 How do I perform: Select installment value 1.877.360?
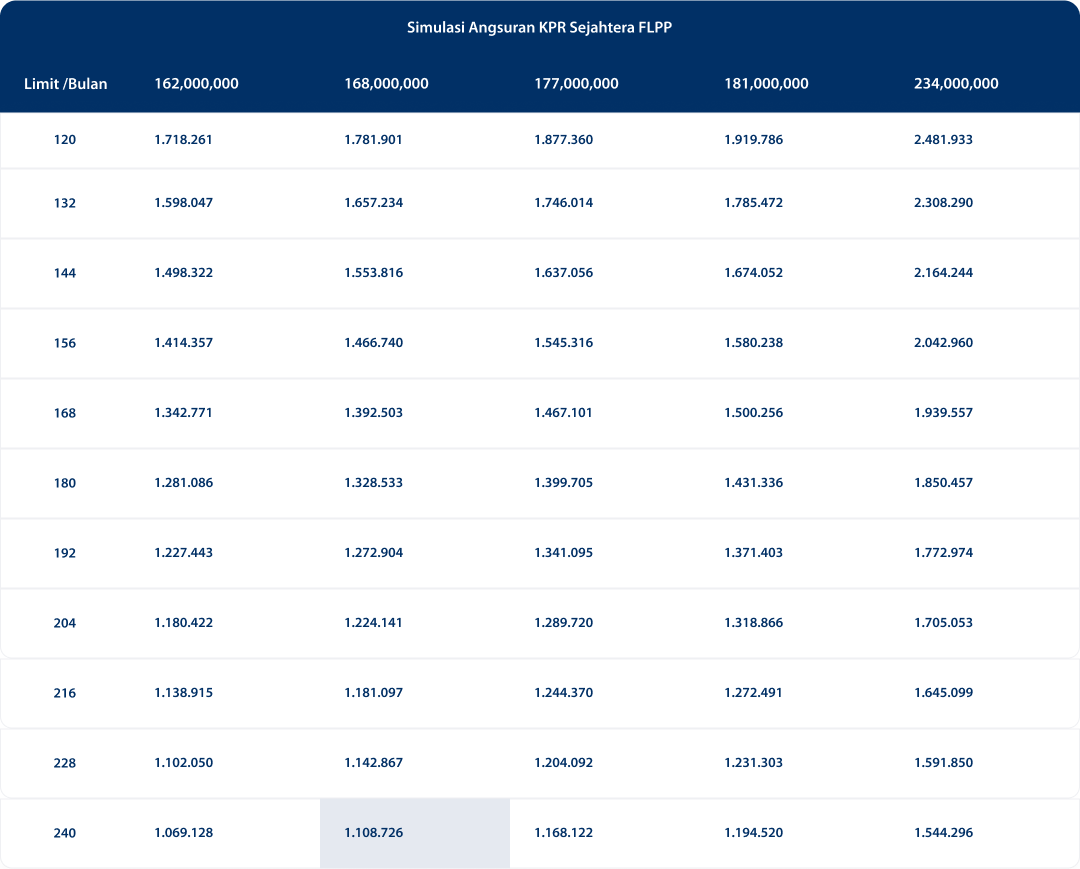pyautogui.click(x=563, y=140)
